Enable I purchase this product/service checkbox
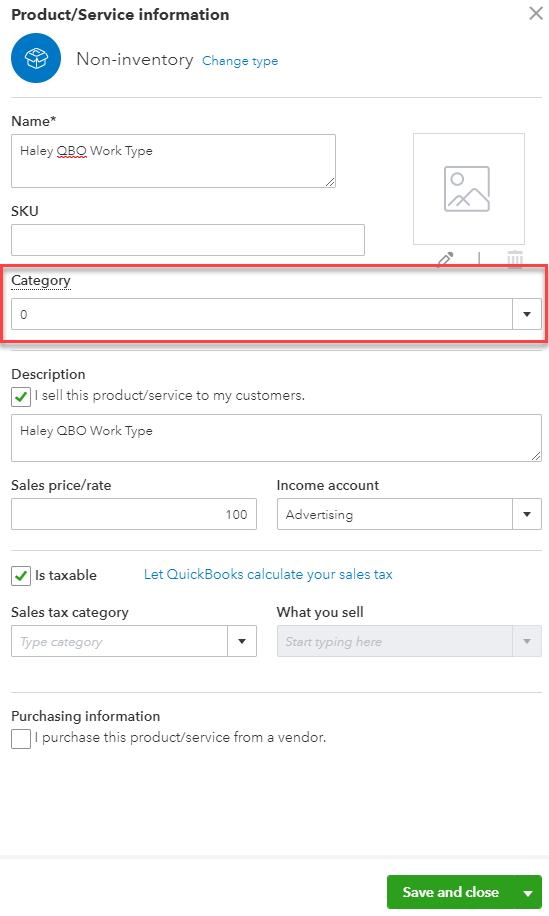This screenshot has height=916, width=549. pos(21,738)
